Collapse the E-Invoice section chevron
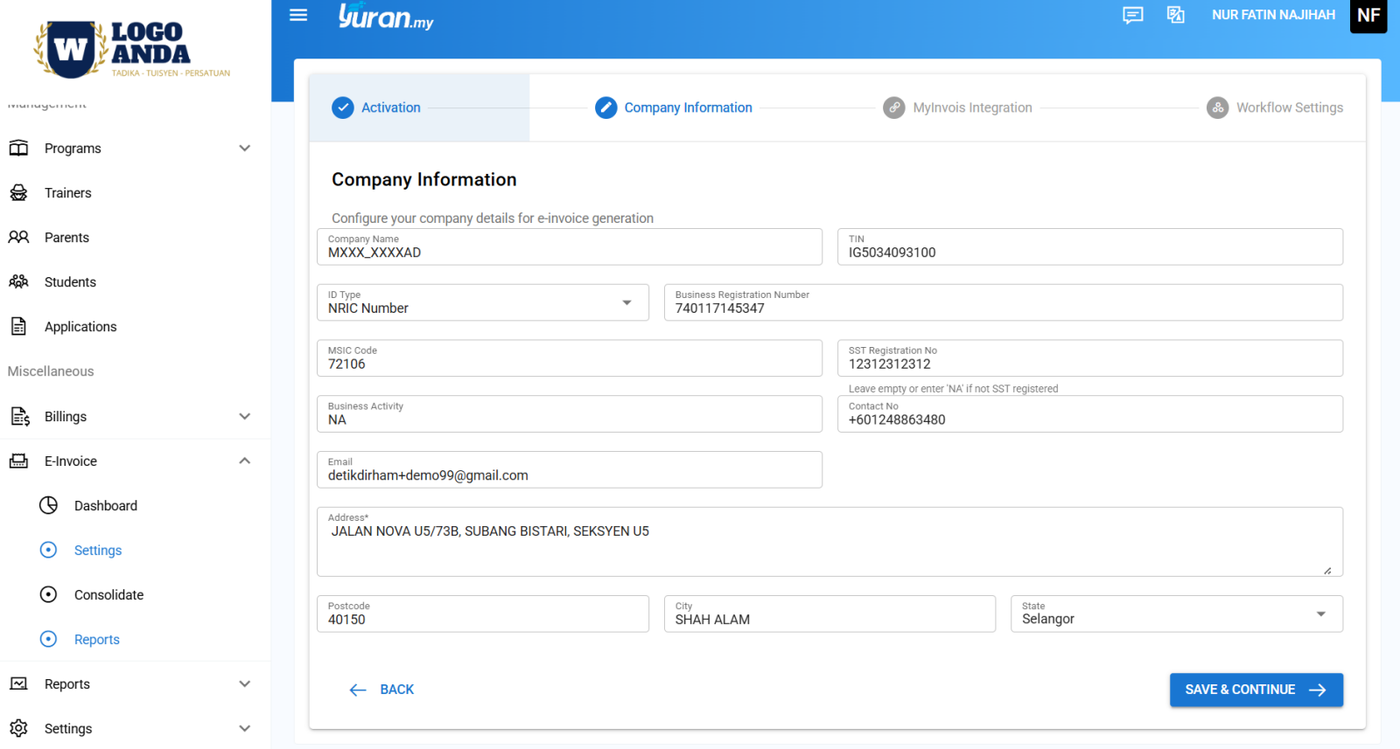The height and width of the screenshot is (749, 1400). click(x=245, y=461)
